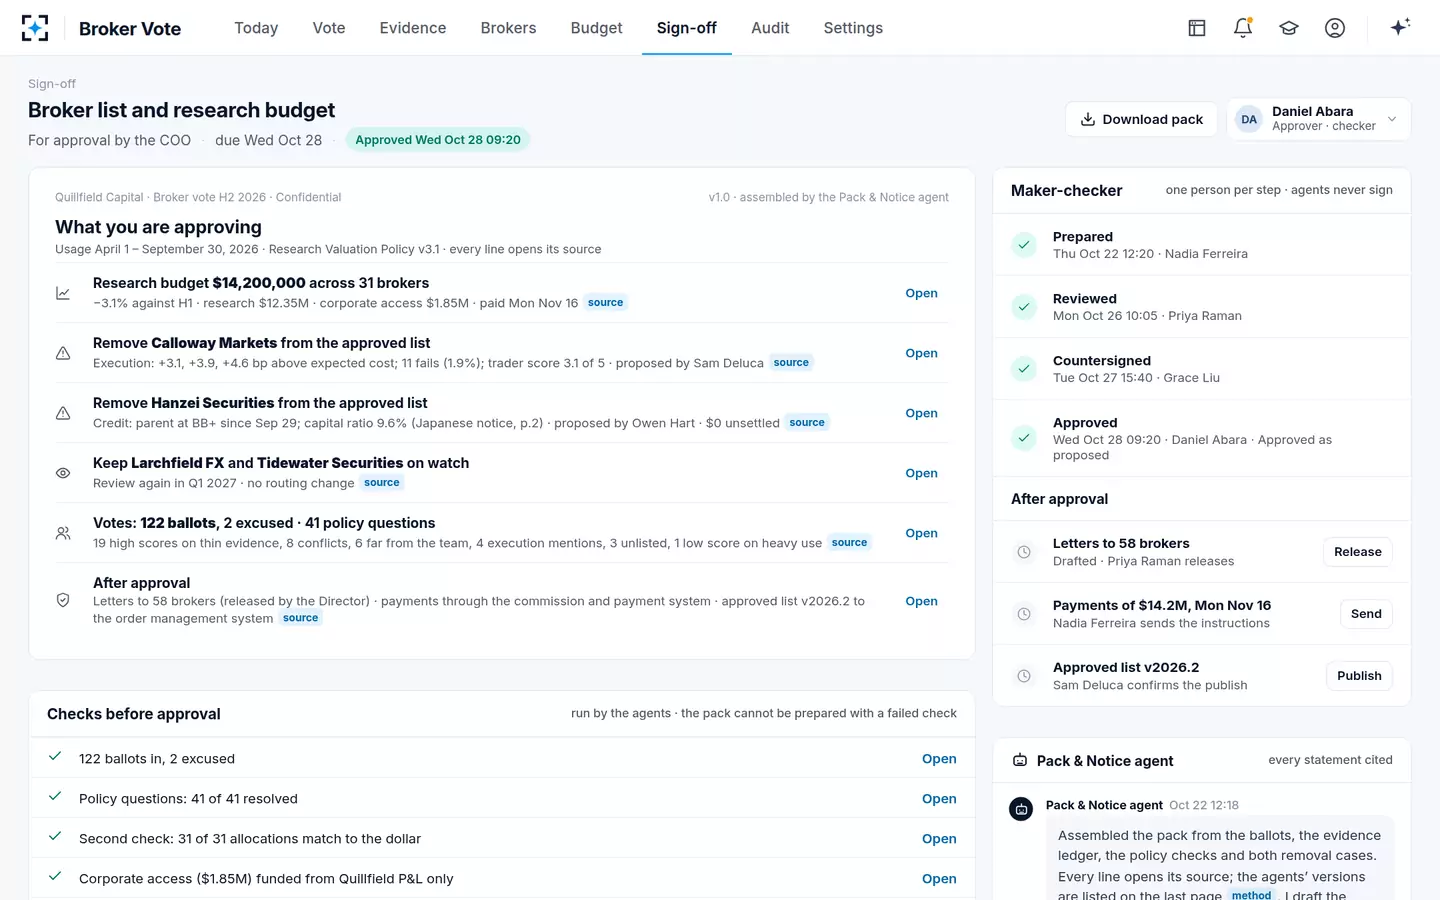Expand the Daniel Abara role dropdown
The image size is (1440, 900).
pos(1319,119)
